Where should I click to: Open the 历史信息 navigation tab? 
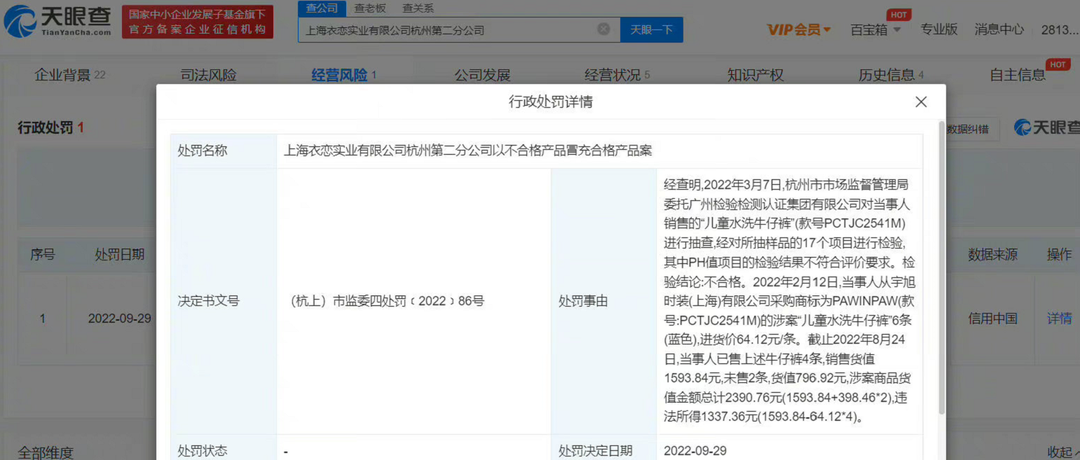coord(891,75)
